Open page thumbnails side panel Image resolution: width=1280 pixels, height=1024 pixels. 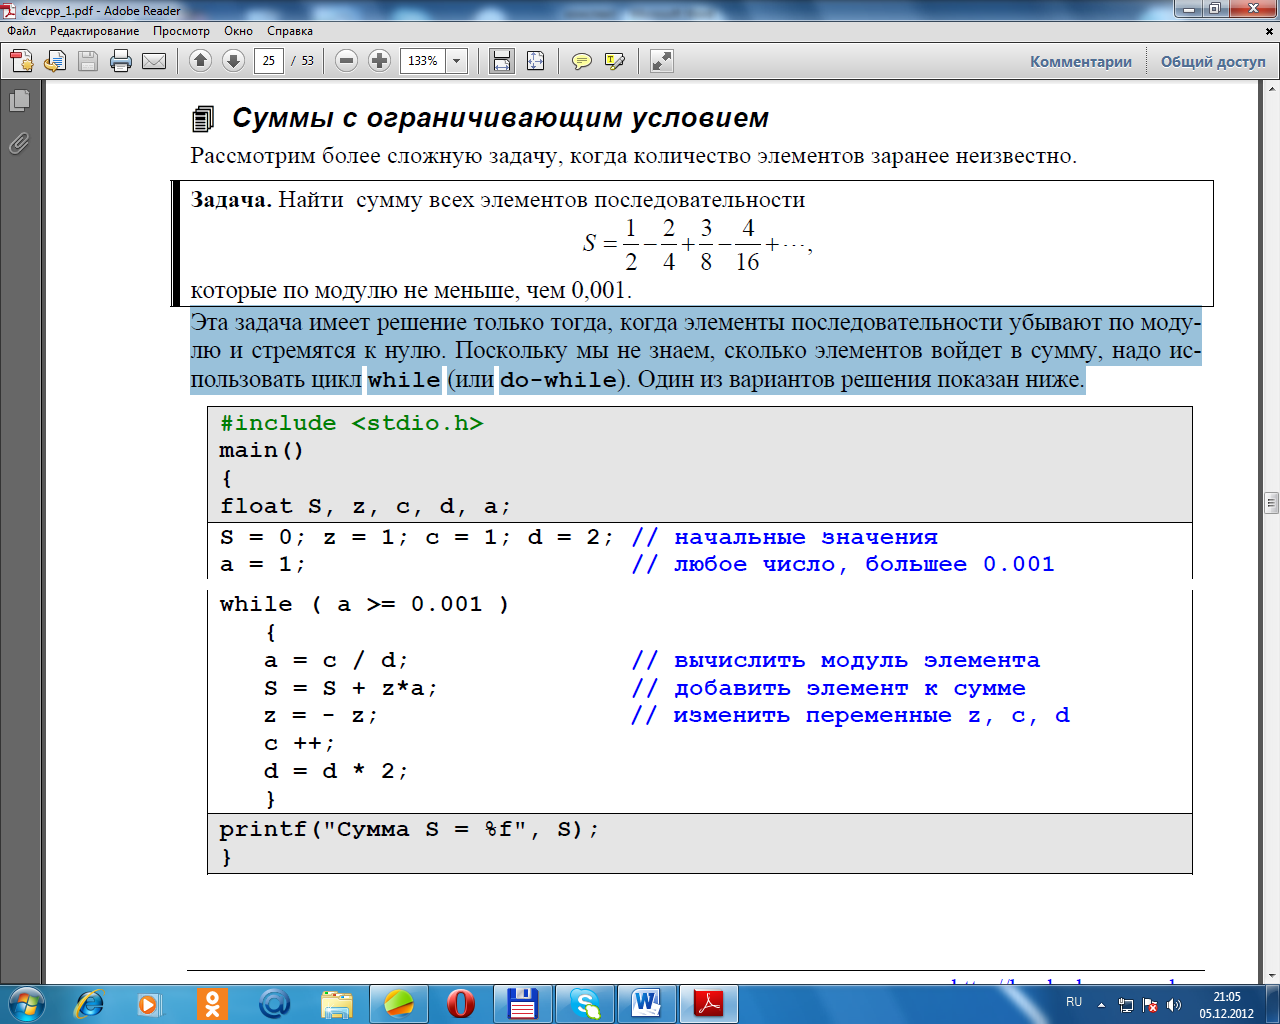coord(19,100)
